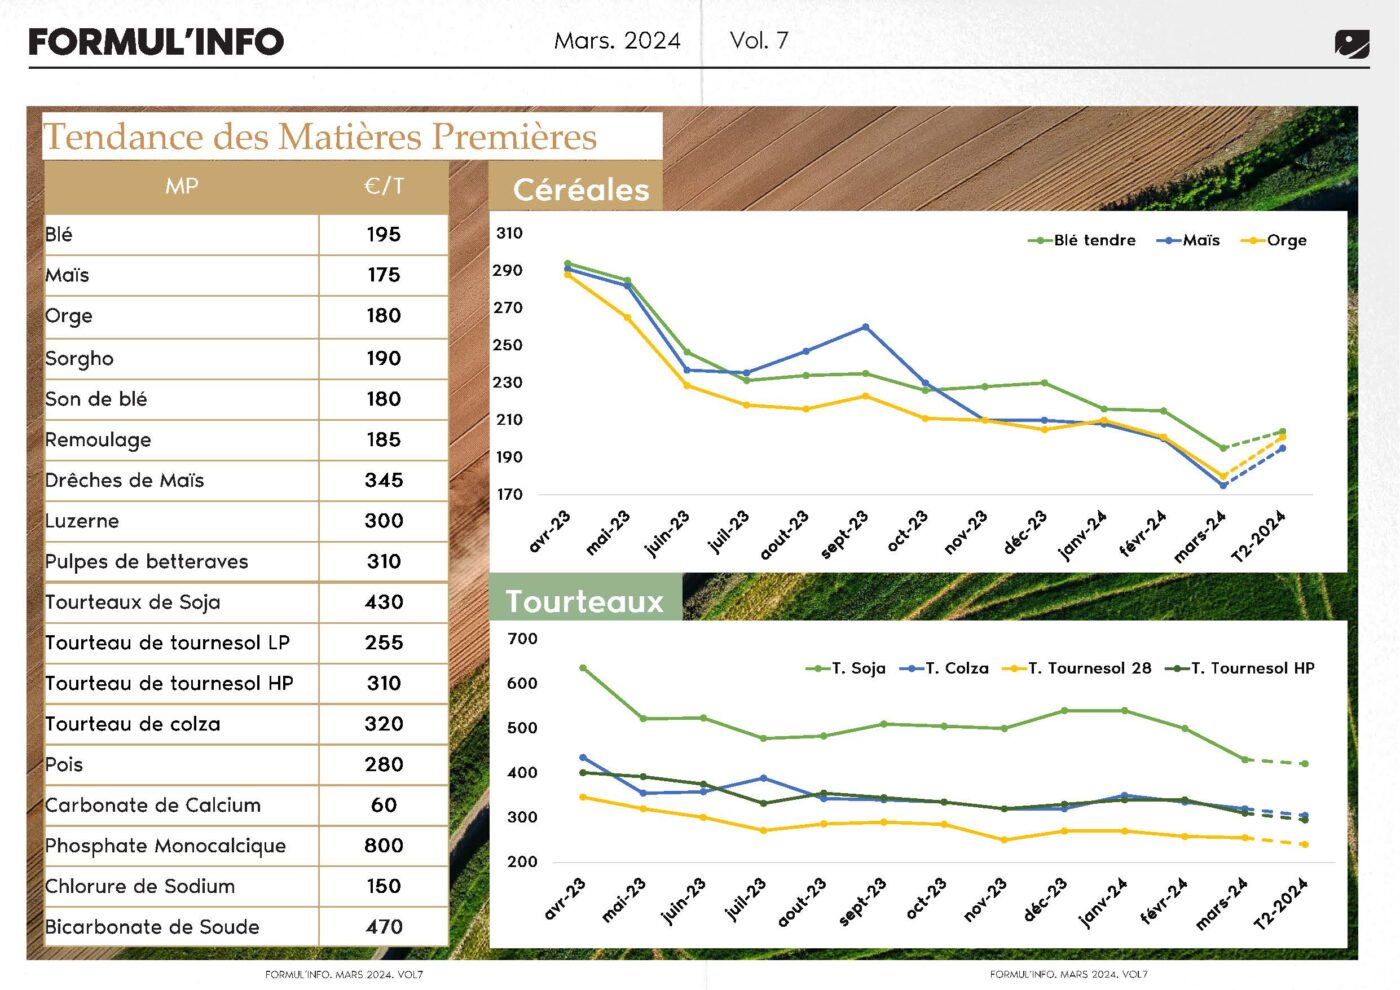Click the 'T. Colza' legend entry
The image size is (1400, 990).
[x=944, y=668]
